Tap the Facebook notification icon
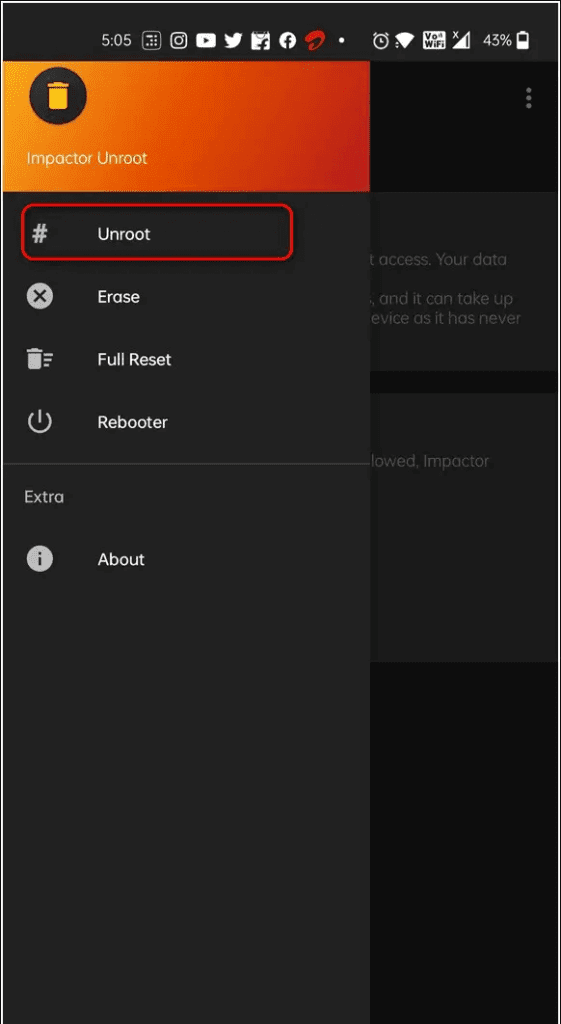This screenshot has height=1024, width=561. [287, 40]
